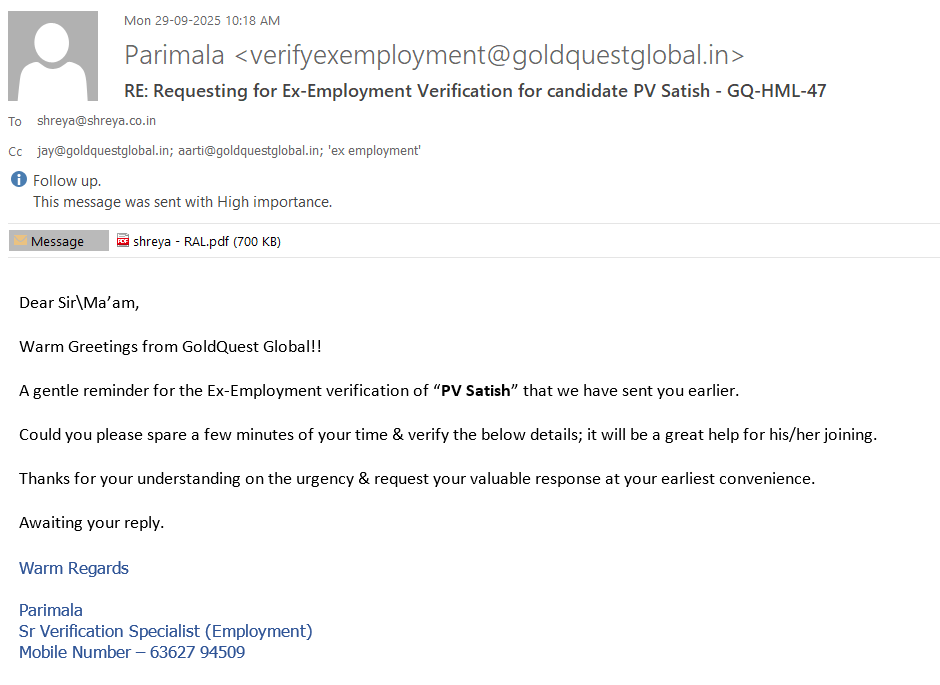Click the envelope icon on Message button
The height and width of the screenshot is (685, 940).
coord(21,241)
